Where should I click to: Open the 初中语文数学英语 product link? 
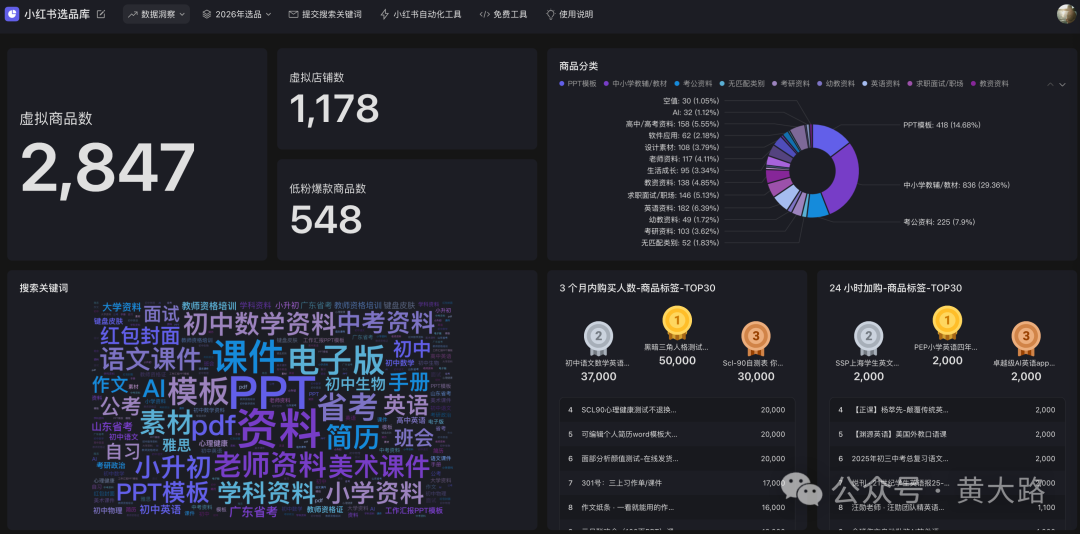(x=598, y=363)
